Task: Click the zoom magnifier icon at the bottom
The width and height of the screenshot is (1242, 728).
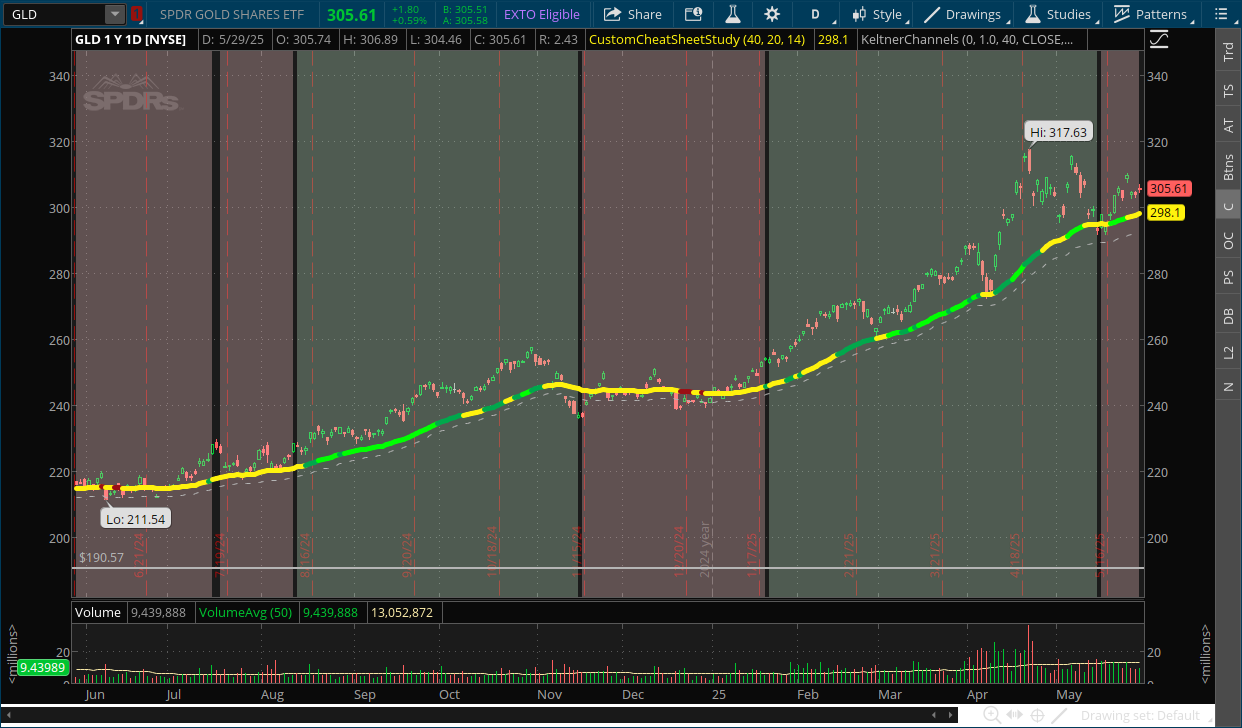Action: (992, 715)
